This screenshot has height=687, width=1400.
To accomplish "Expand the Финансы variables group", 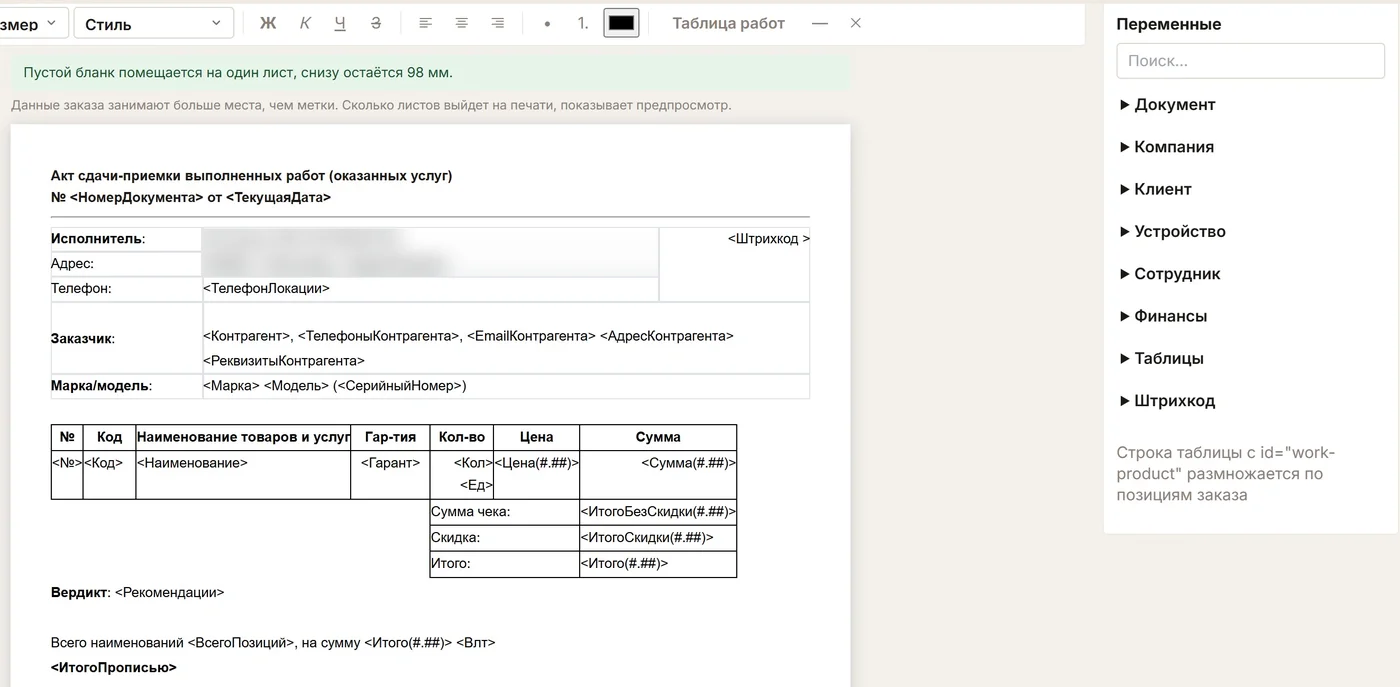I will 1163,316.
